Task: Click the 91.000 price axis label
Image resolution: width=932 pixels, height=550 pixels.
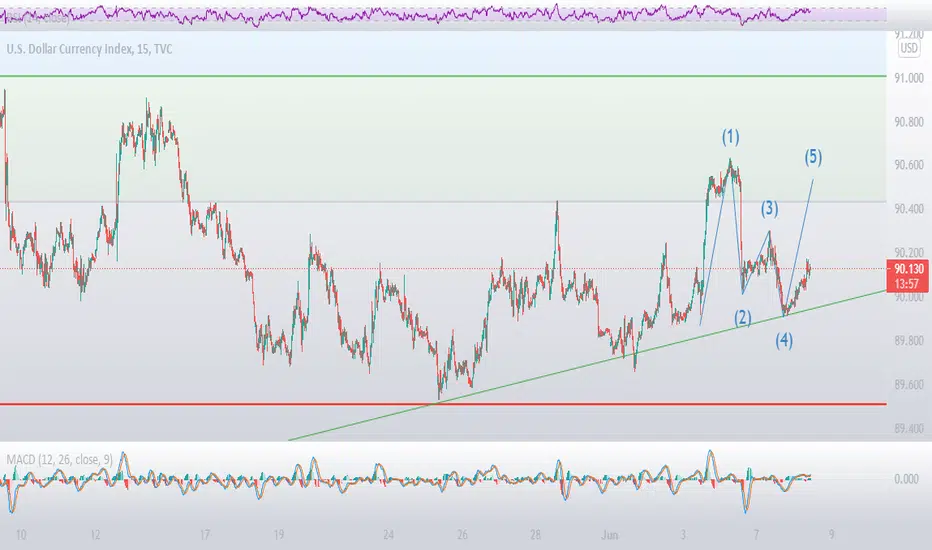Action: (909, 78)
